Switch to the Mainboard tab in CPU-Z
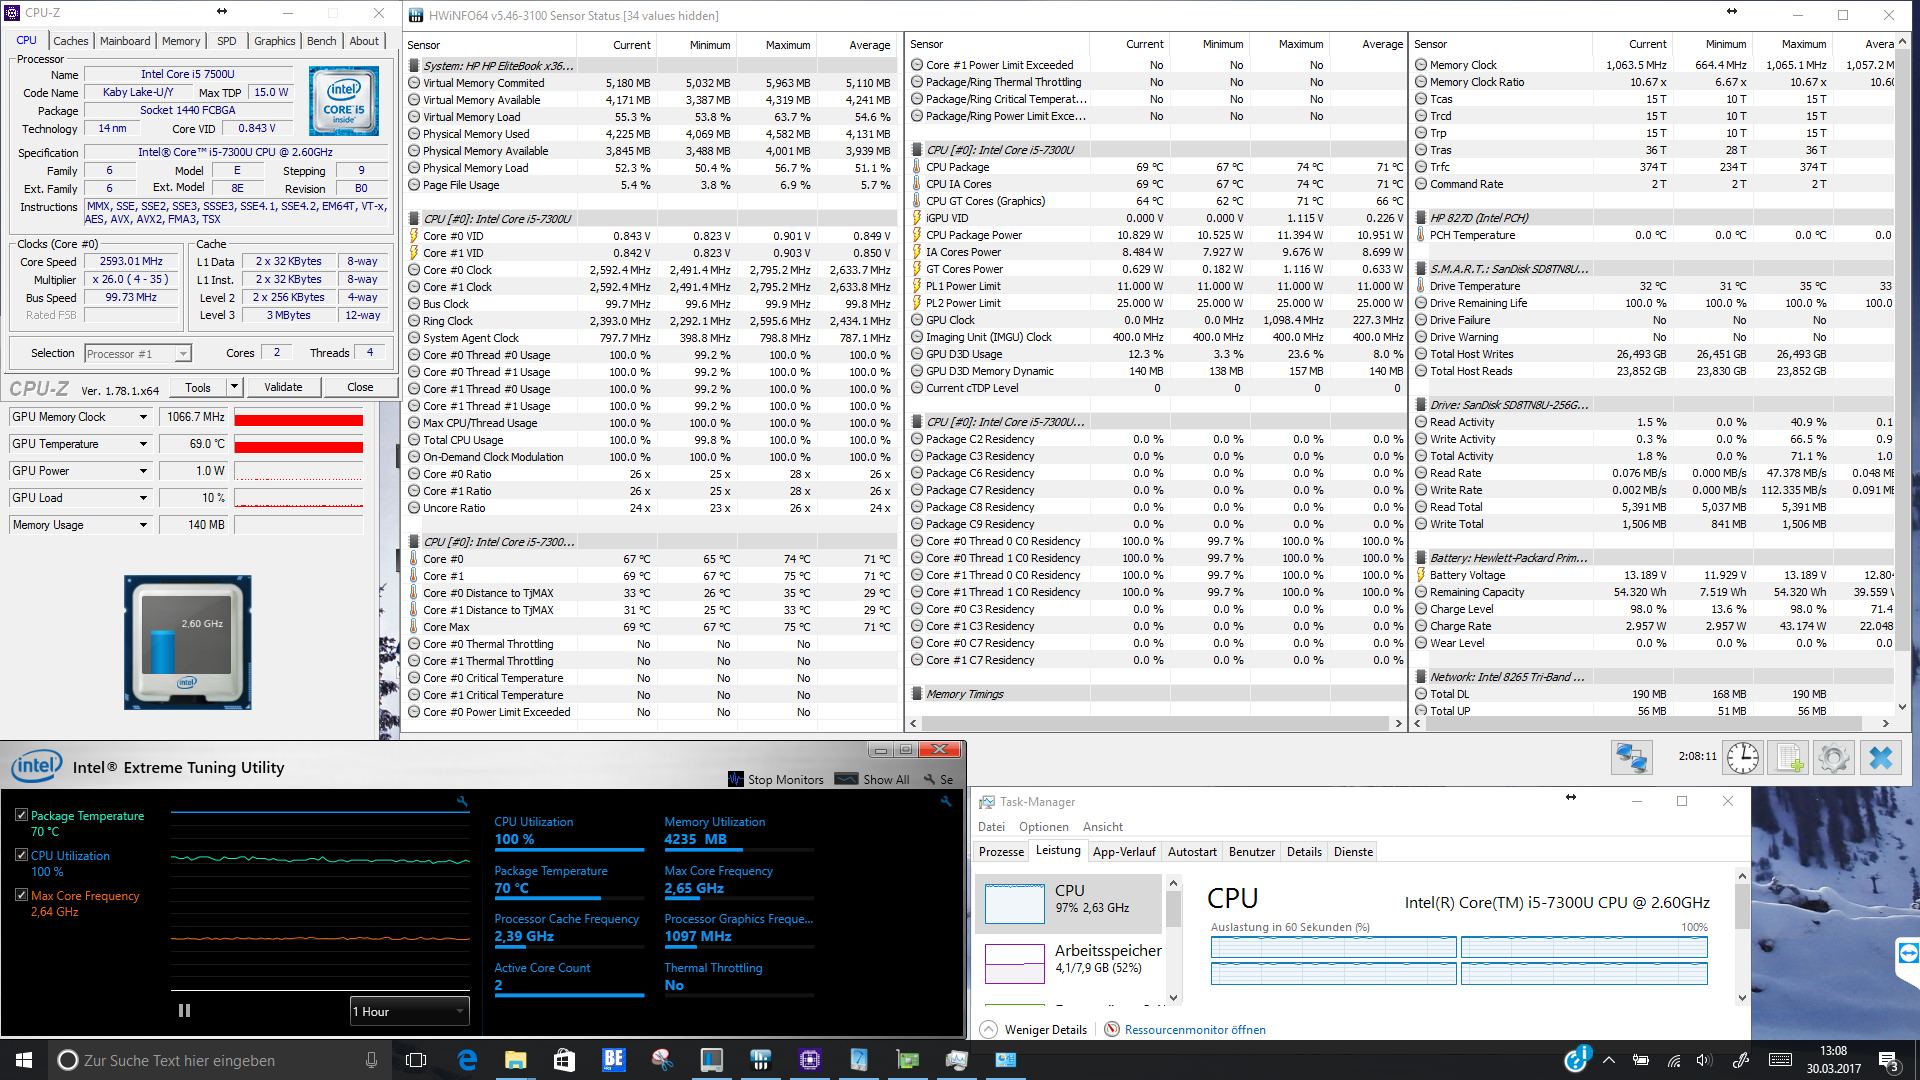1920x1080 pixels. pyautogui.click(x=125, y=41)
